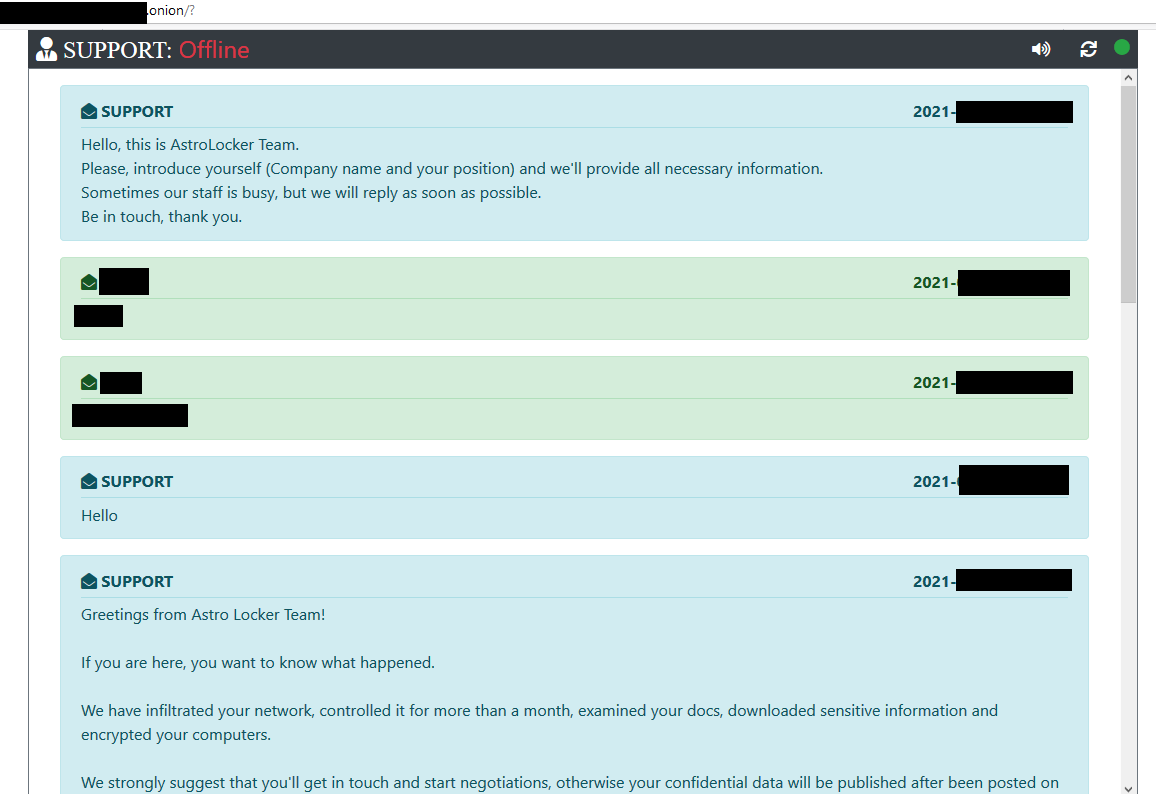Click the refresh chat icon
The width and height of the screenshot is (1156, 794).
[x=1088, y=49]
